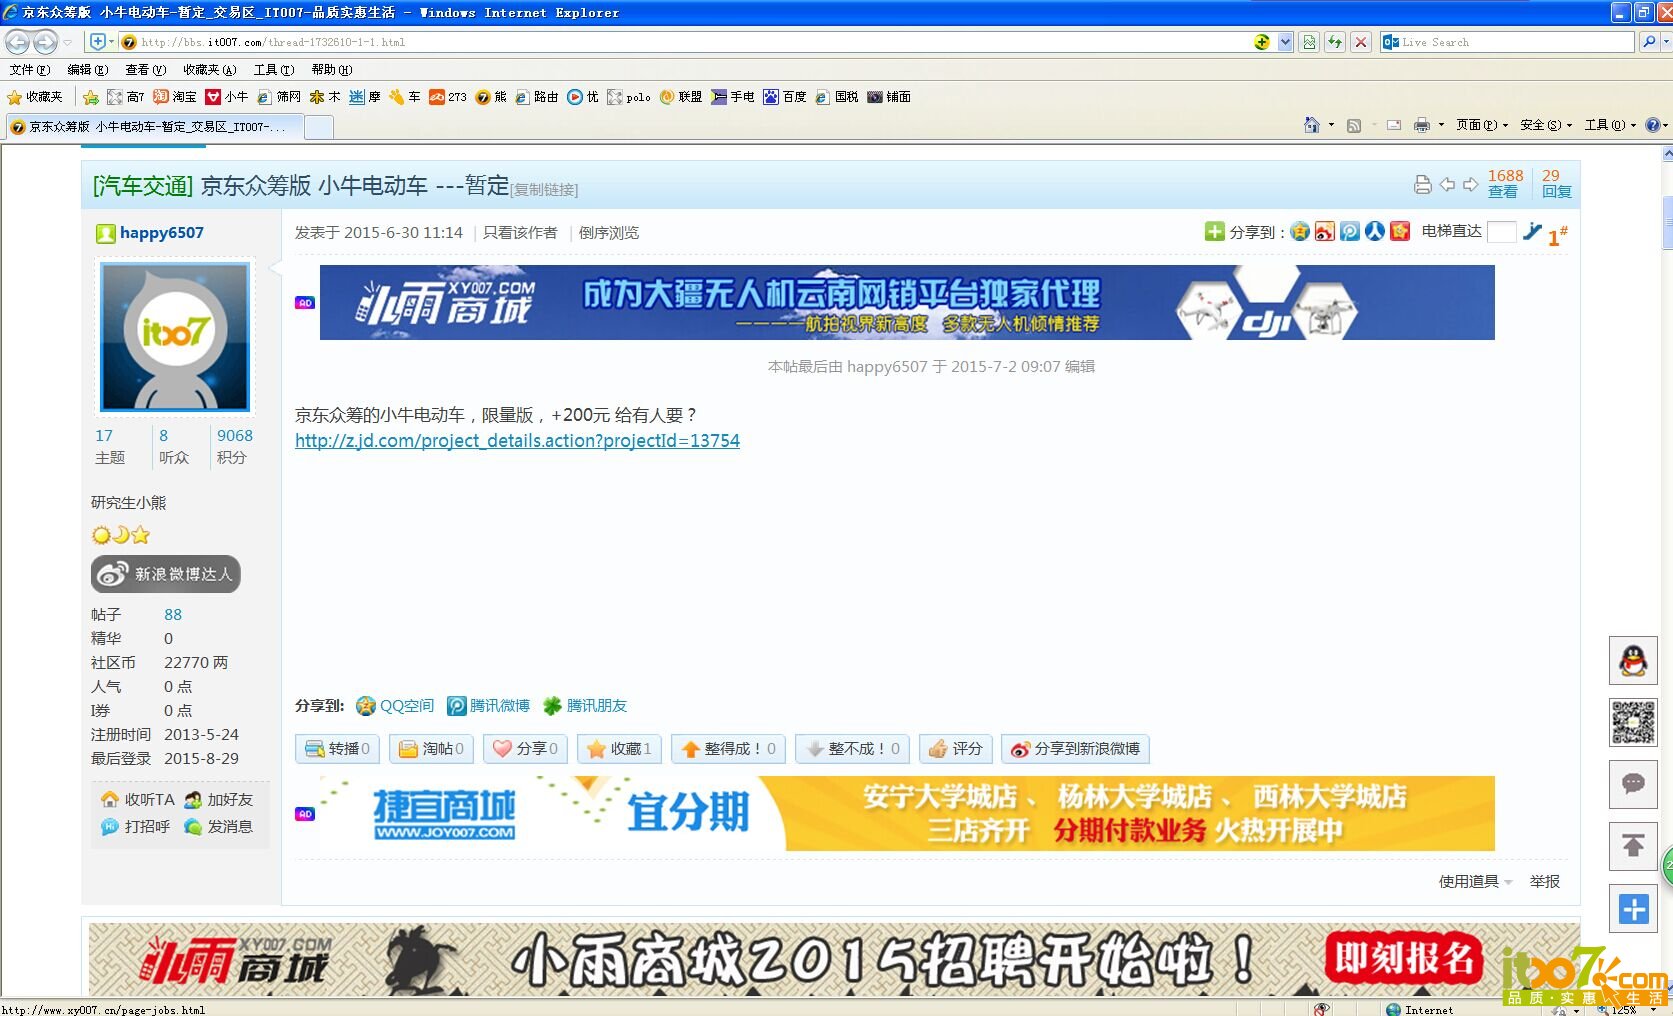Screen dimensions: 1673x1016
Task: Go to next thread with right arrow
Action: [1470, 184]
